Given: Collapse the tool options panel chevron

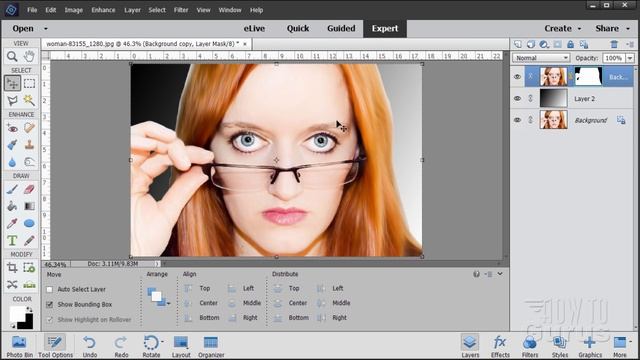Looking at the screenshot, I should [x=500, y=274].
